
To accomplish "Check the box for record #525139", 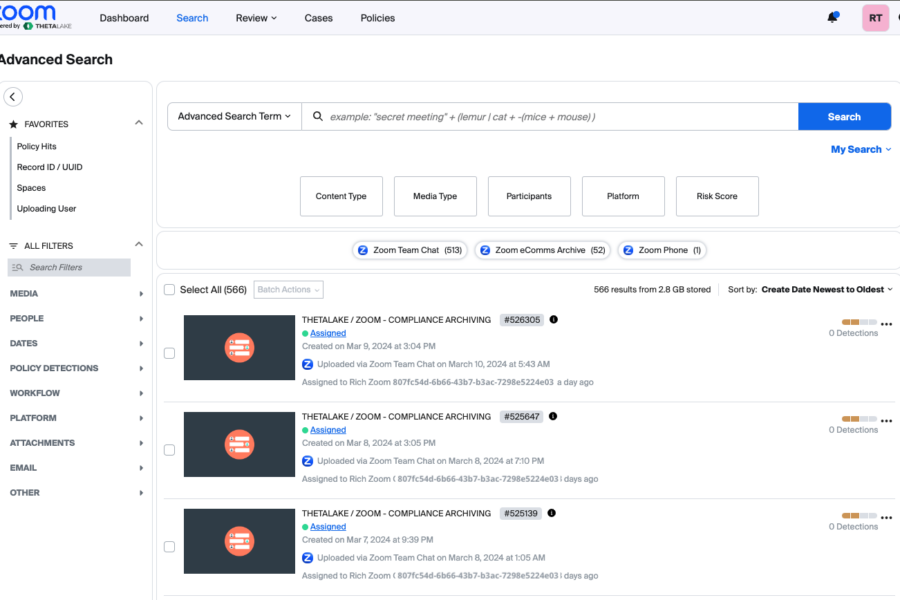I will (169, 547).
